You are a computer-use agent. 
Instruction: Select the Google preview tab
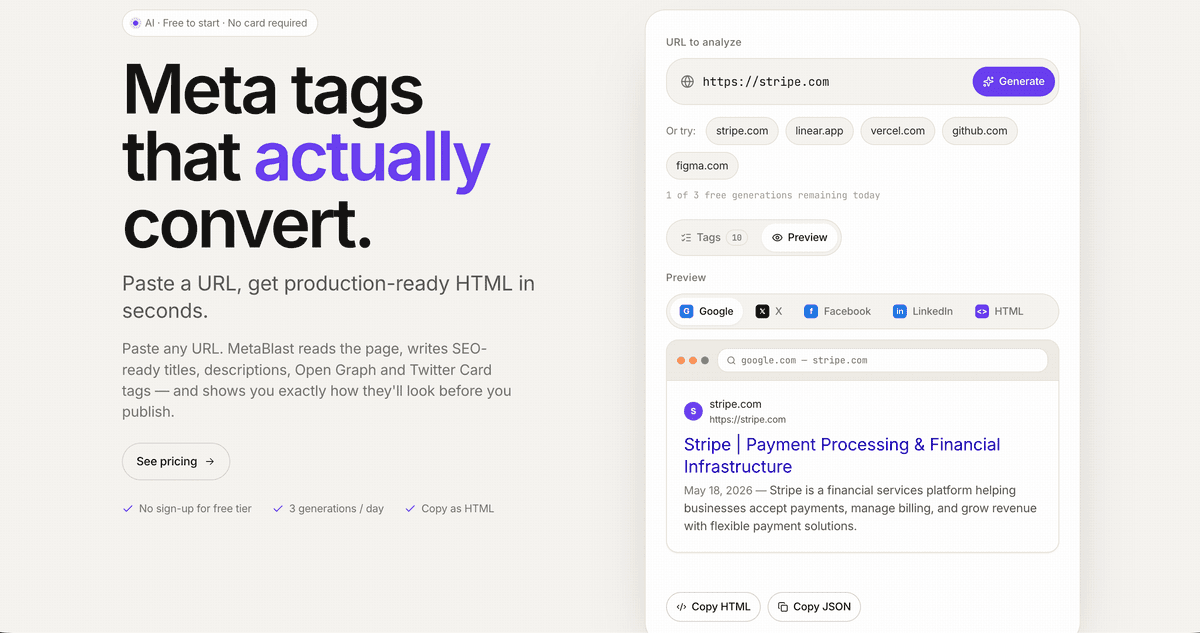coord(706,311)
